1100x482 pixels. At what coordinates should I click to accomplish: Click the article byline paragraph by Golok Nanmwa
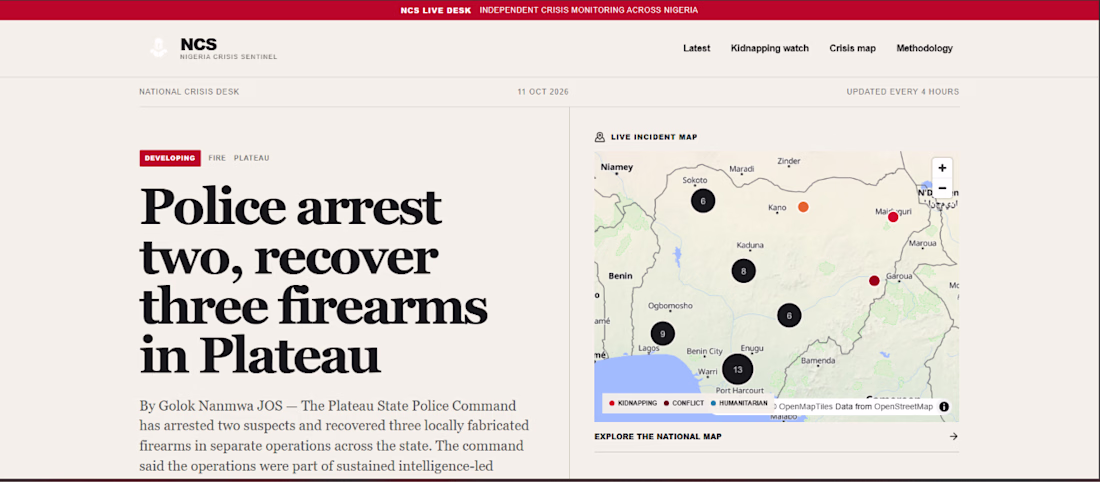tap(334, 435)
